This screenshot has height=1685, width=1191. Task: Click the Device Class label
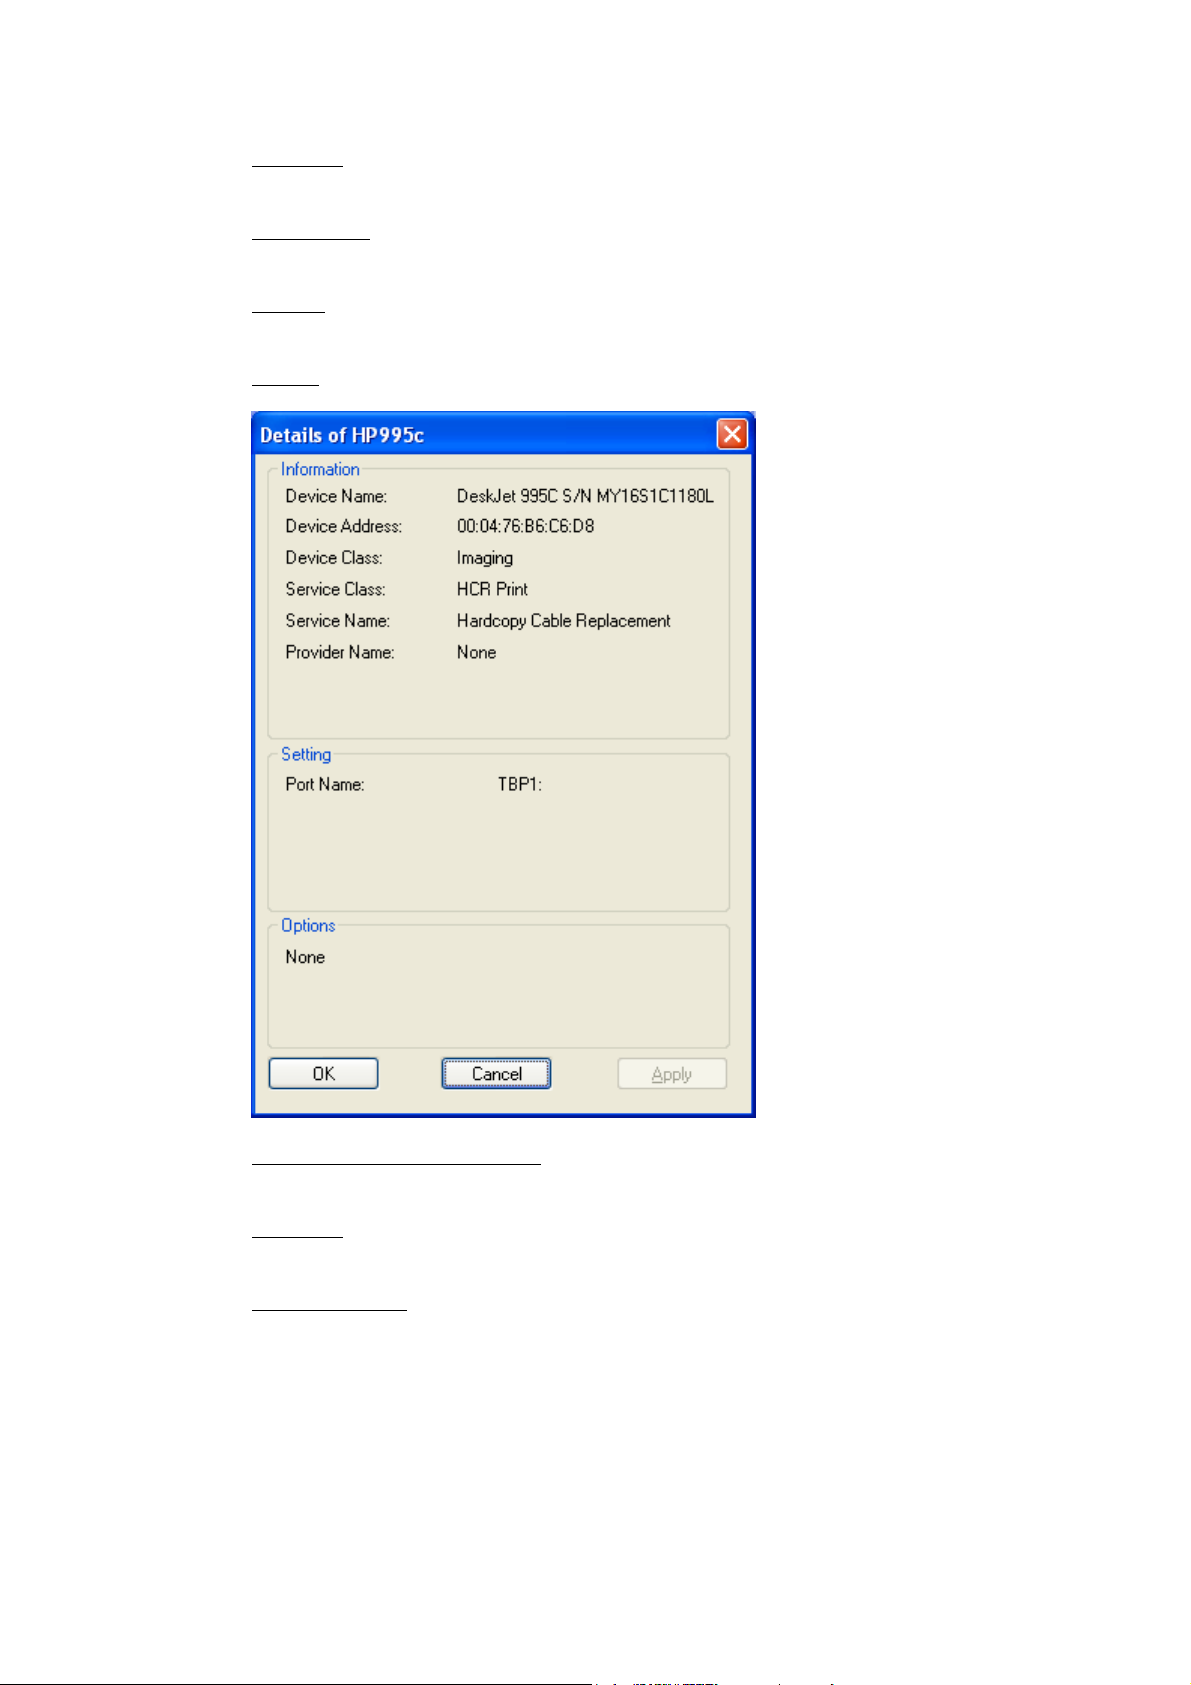pos(334,558)
